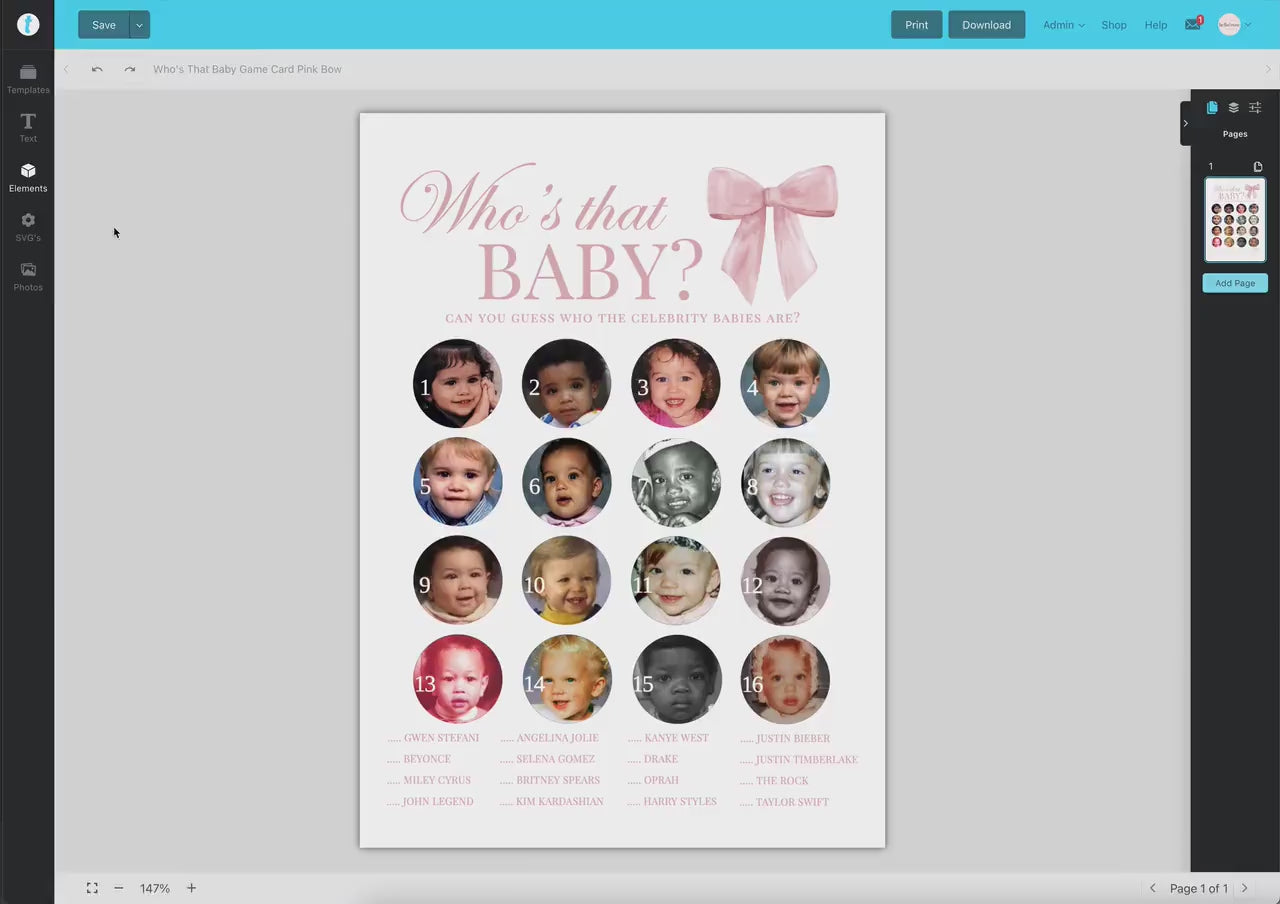Screen dimensions: 1280x904
Task: Select the 'Can you guess' subtitle text
Action: click(x=622, y=318)
